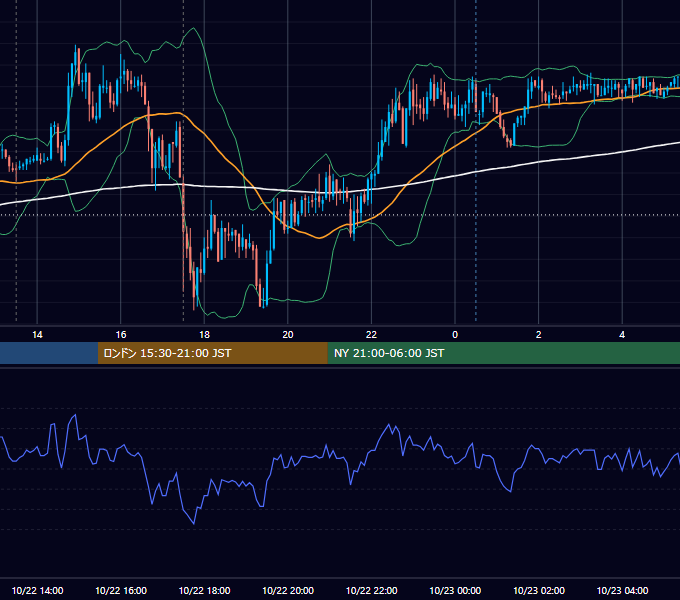Viewport: 680px width, 600px height.
Task: Click hour label 0 on price chart axis
Action: tap(455, 335)
